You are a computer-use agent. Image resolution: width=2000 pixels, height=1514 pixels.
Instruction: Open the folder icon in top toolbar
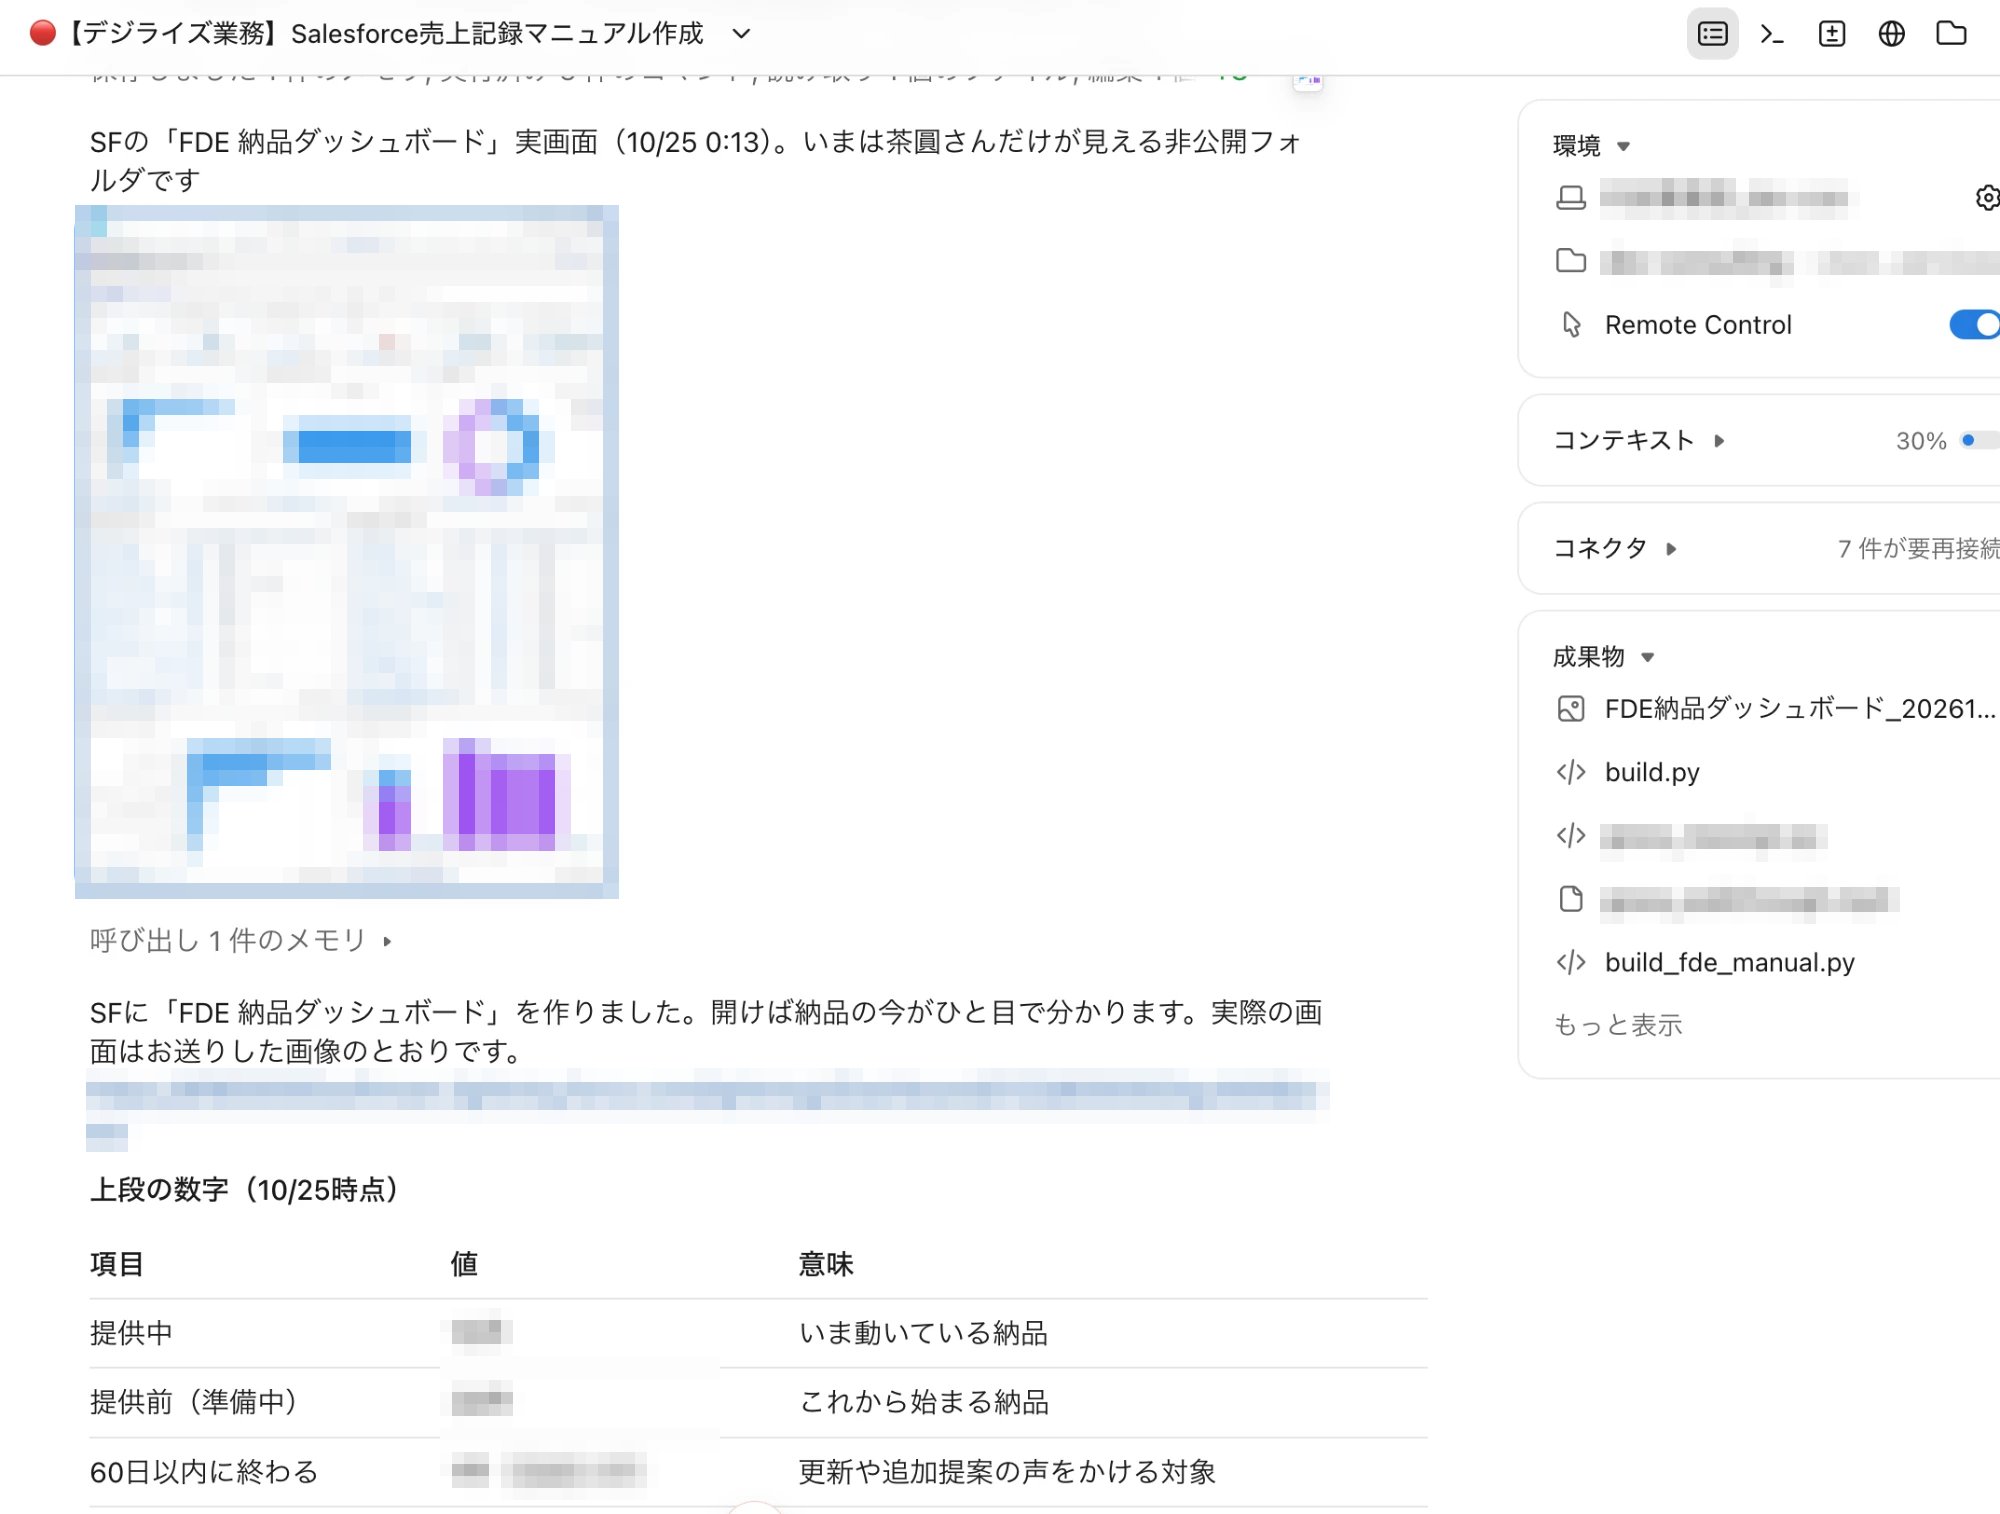point(1951,34)
